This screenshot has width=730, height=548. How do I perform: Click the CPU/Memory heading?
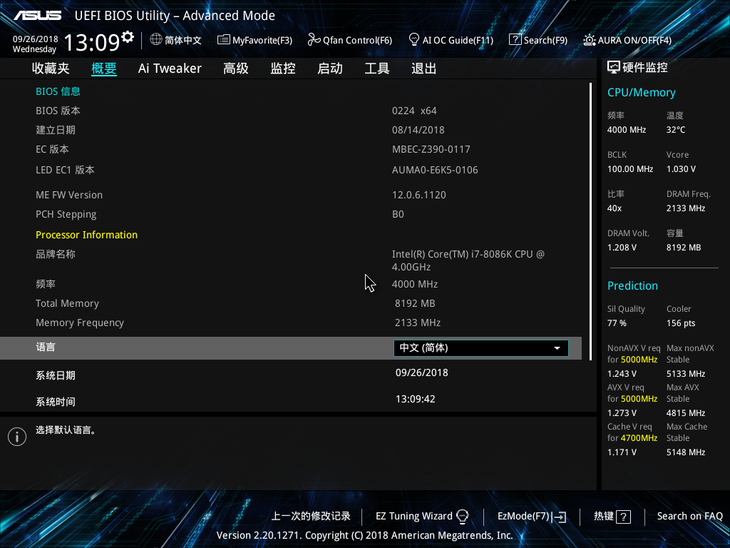coord(641,93)
